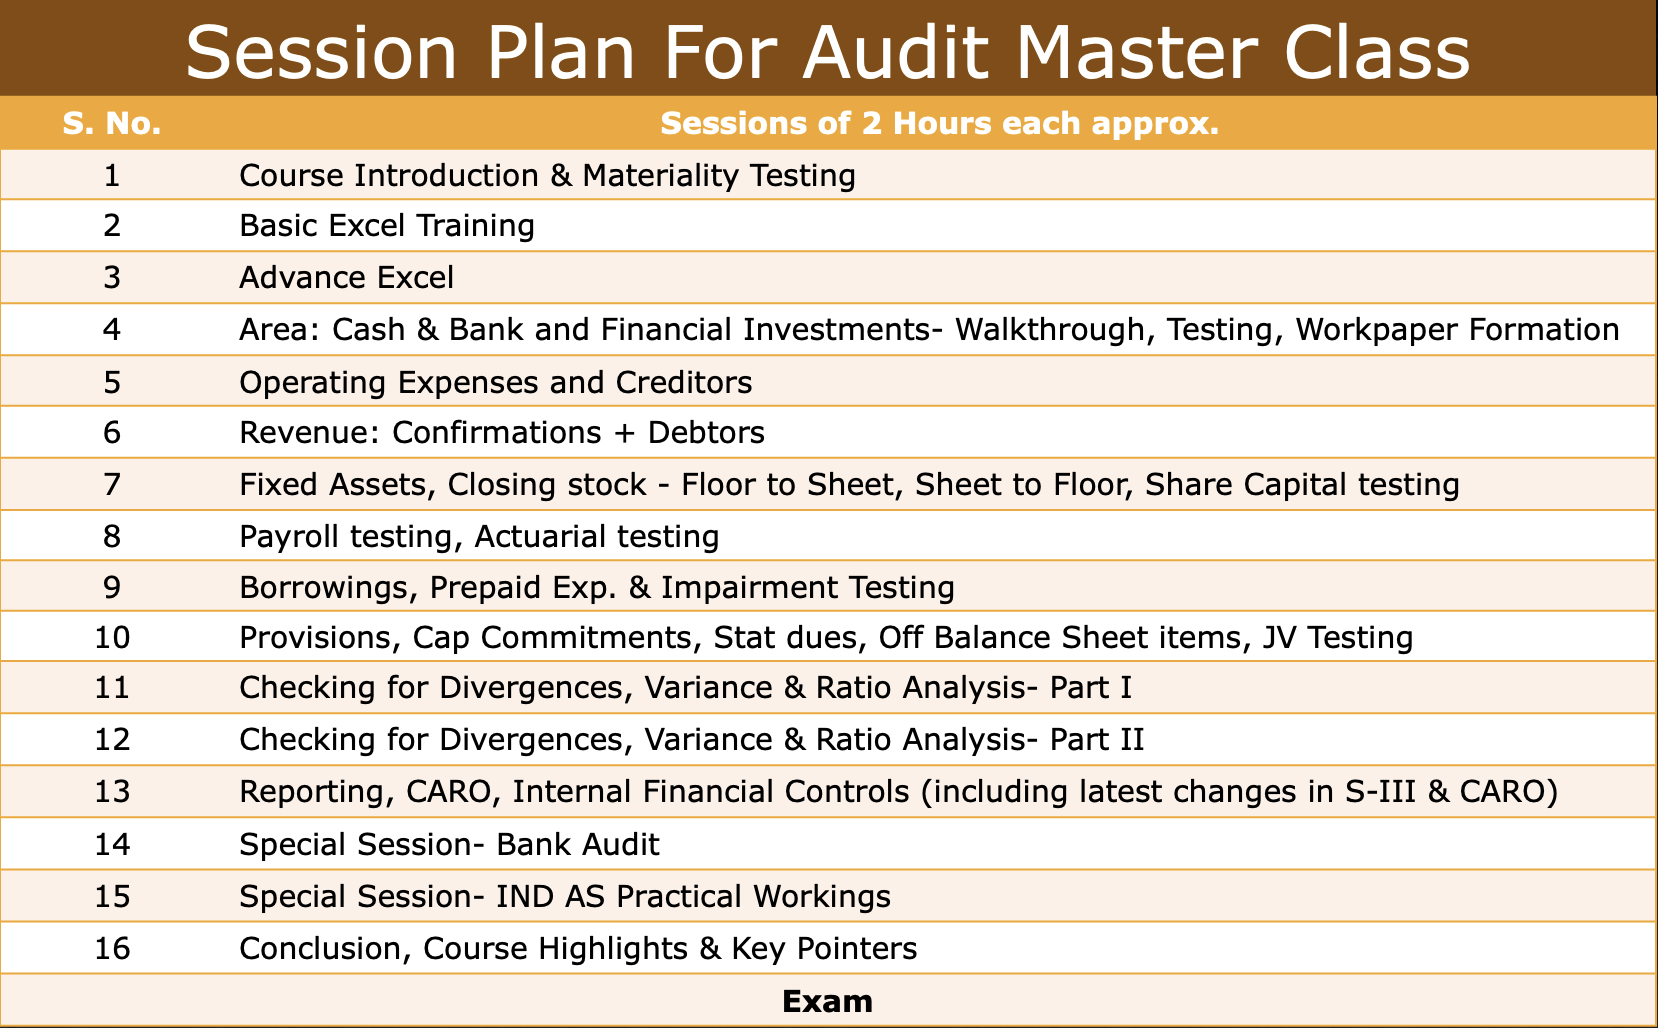This screenshot has width=1658, height=1028.
Task: Click 'Payroll testing, Actuarial testing' row
Action: [x=479, y=537]
